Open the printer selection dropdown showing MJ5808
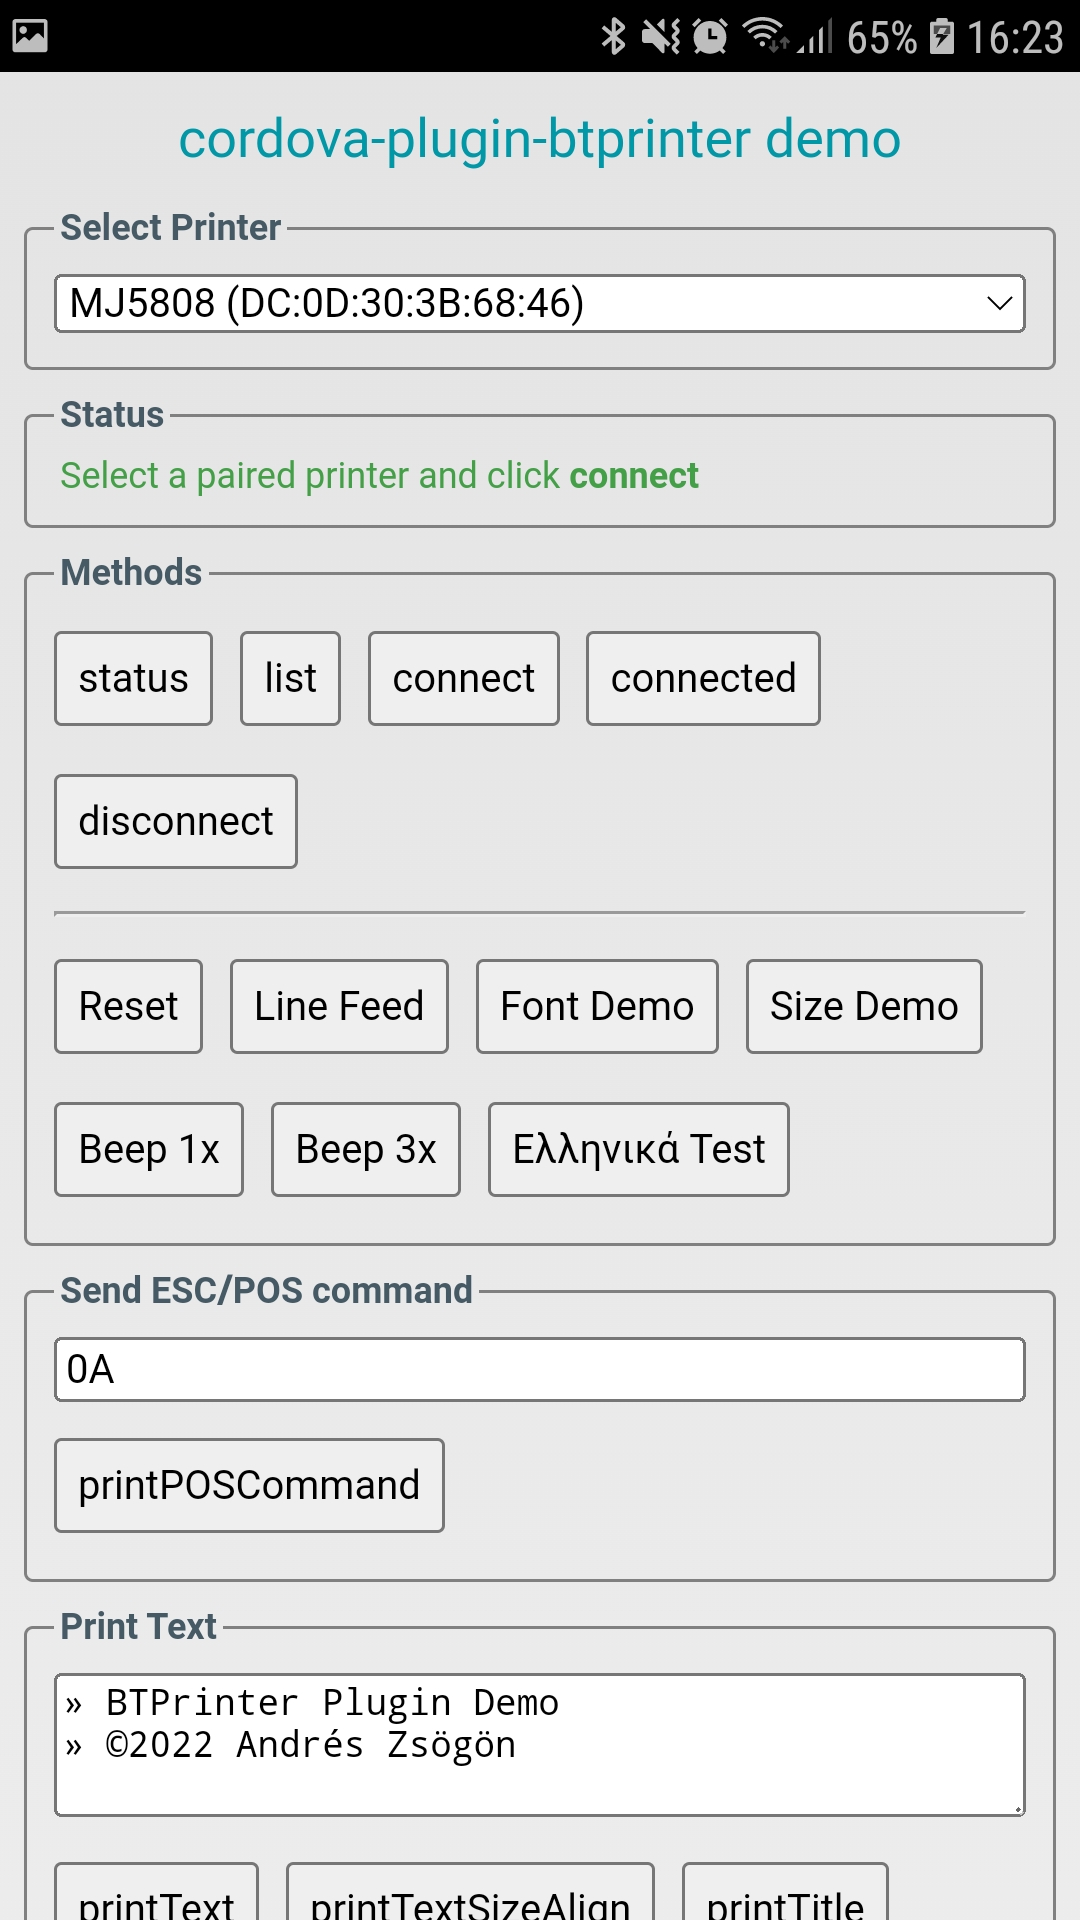Viewport: 1080px width, 1920px height. [540, 302]
